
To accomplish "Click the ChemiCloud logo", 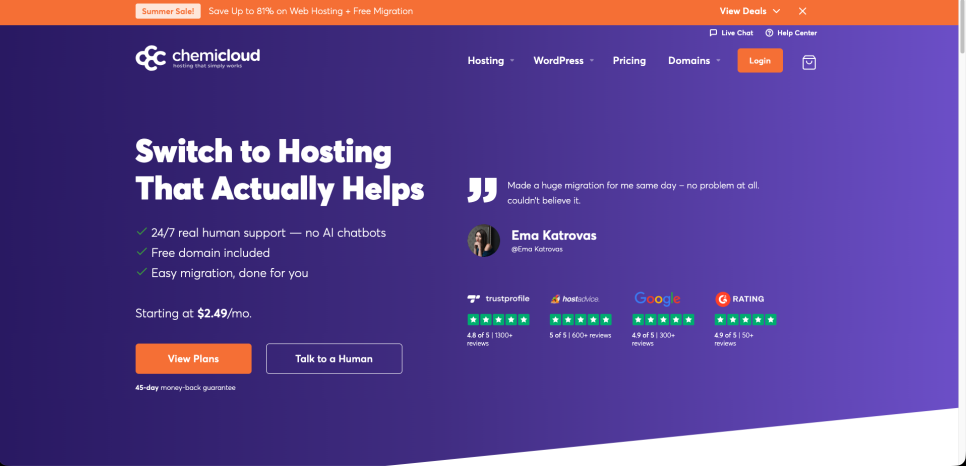I will [198, 58].
